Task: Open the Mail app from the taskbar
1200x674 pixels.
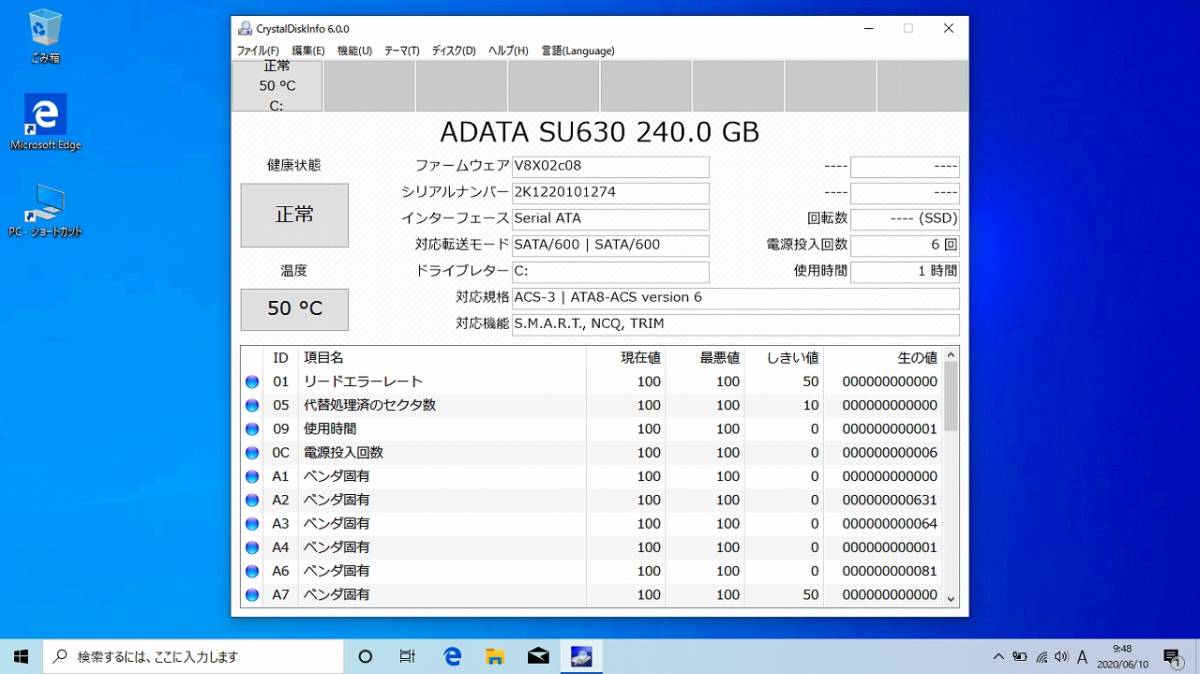Action: (538, 657)
